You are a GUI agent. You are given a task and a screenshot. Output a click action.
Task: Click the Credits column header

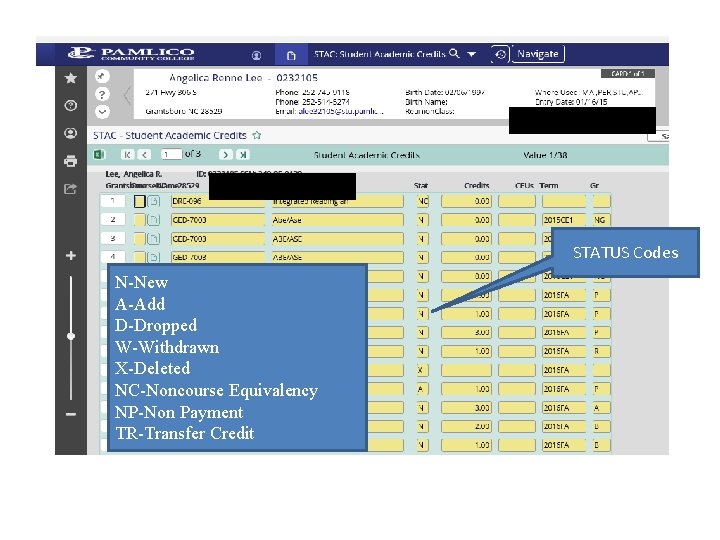(477, 186)
